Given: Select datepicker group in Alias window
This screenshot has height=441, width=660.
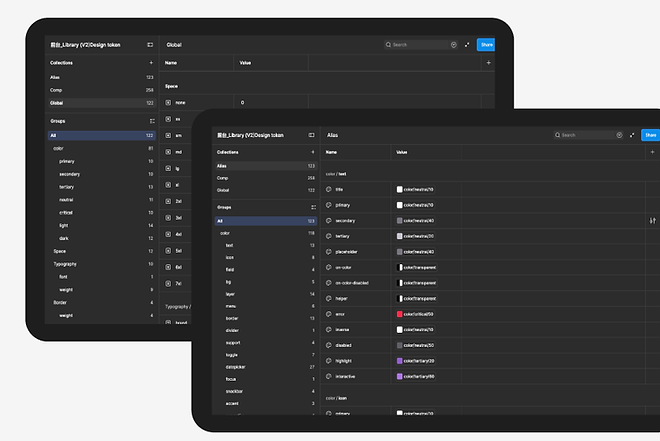Looking at the screenshot, I should point(266,367).
